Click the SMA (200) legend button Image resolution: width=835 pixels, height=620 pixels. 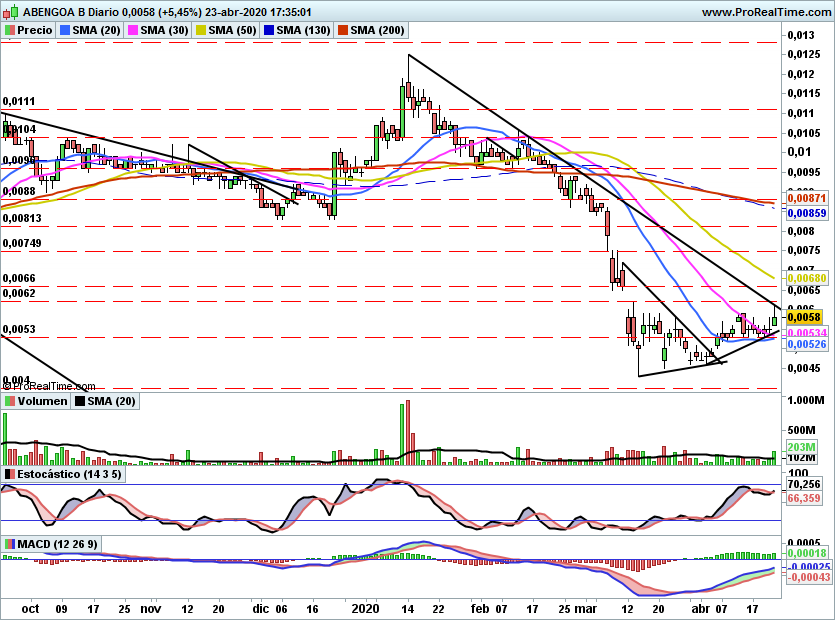[371, 30]
